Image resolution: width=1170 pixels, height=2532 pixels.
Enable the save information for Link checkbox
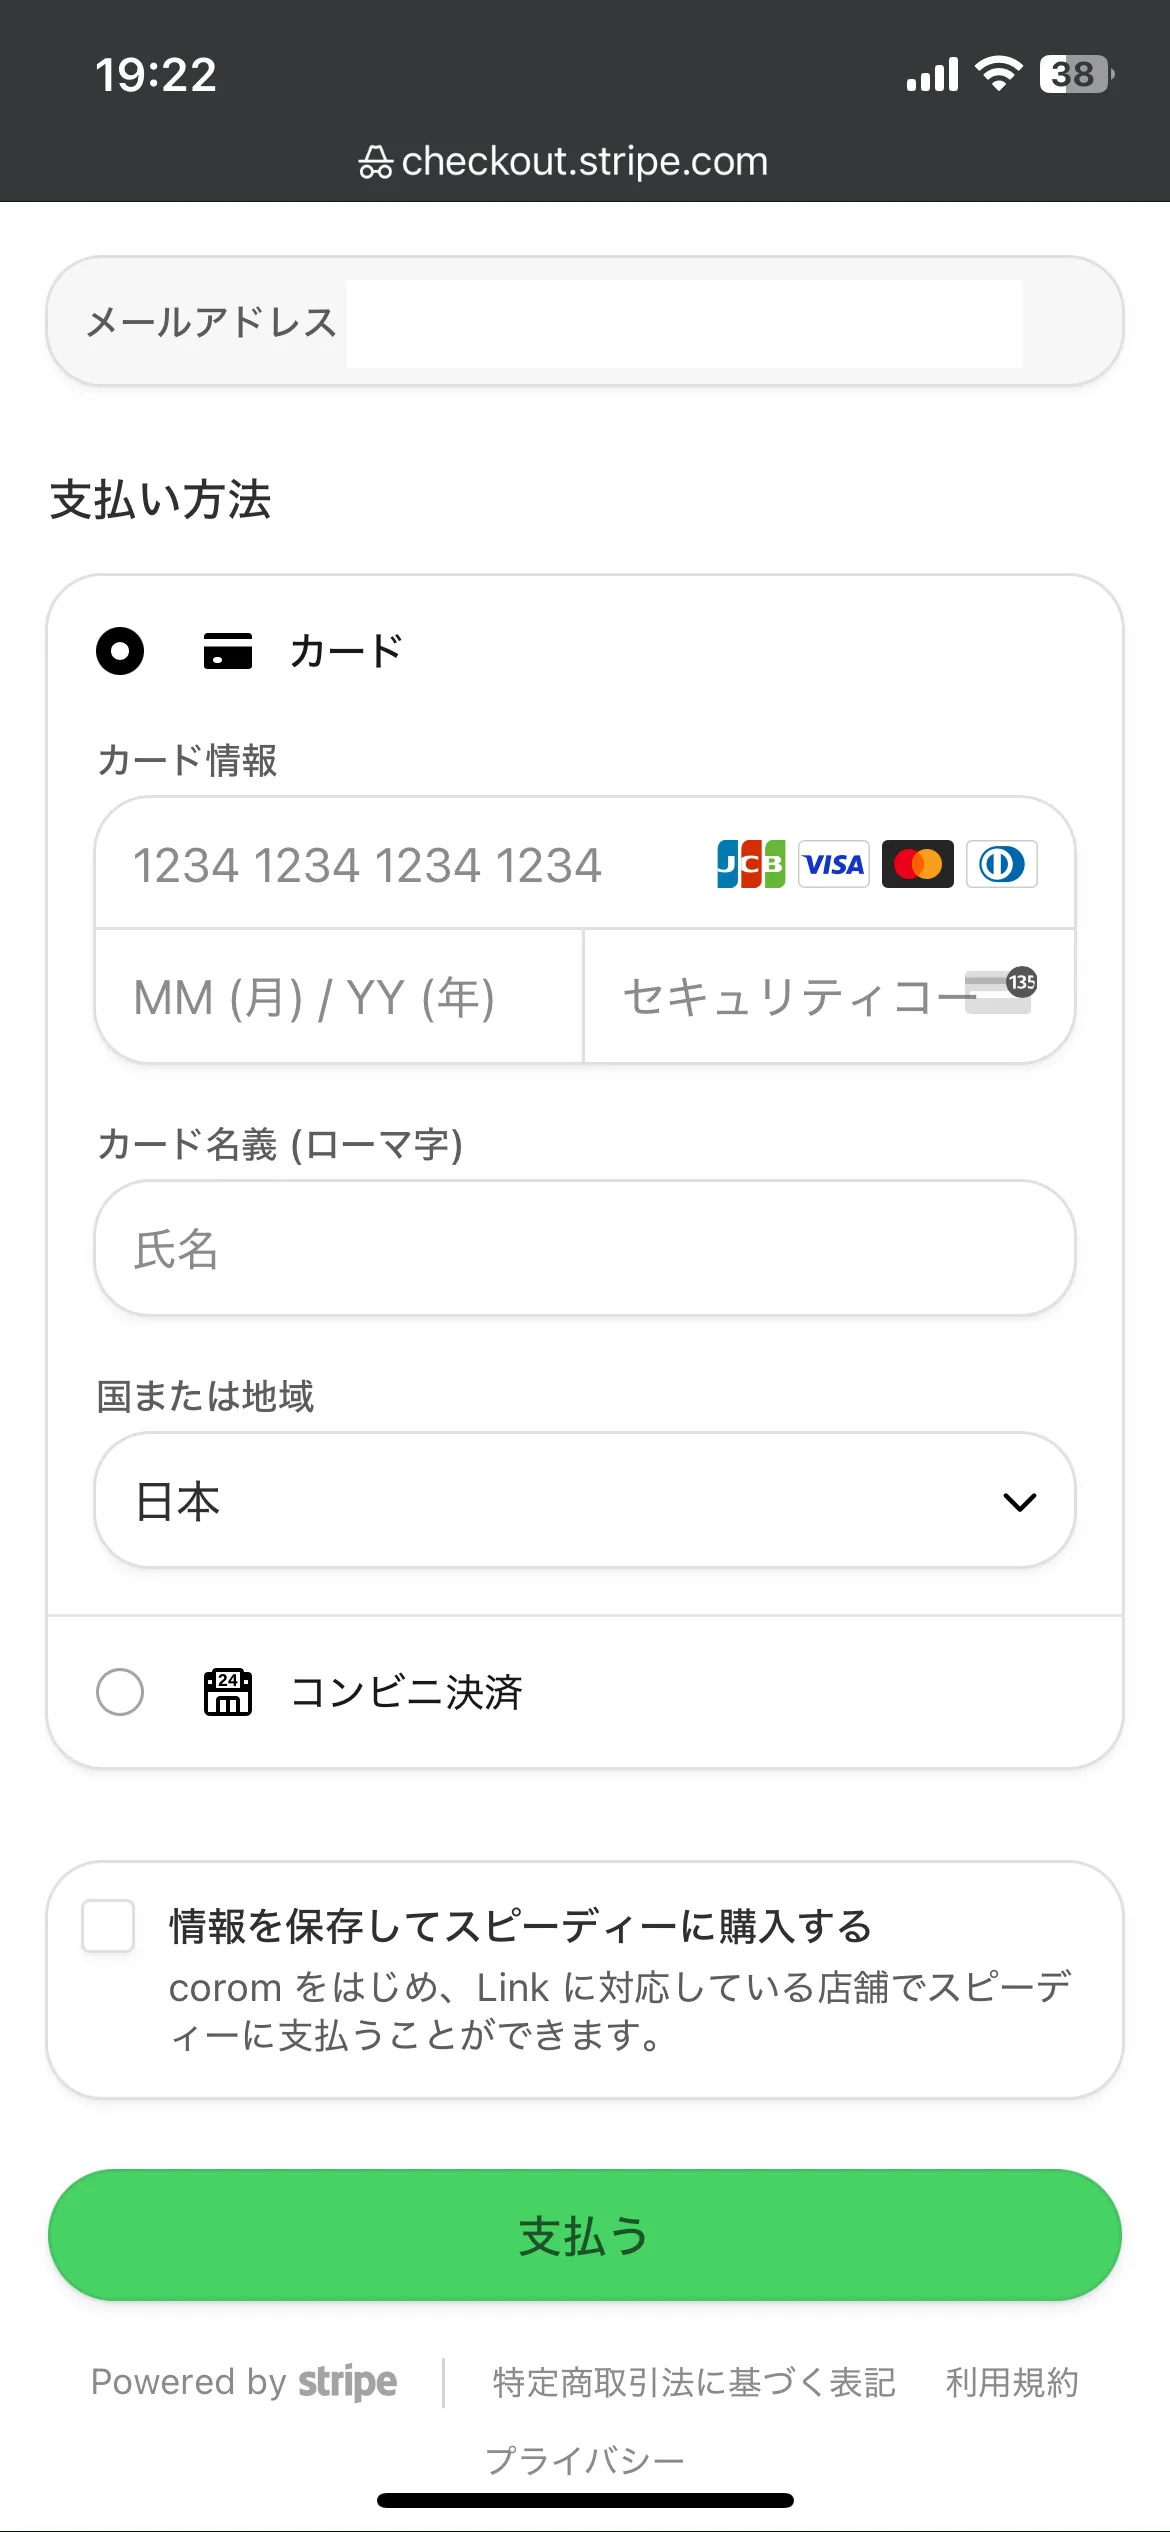108,1926
